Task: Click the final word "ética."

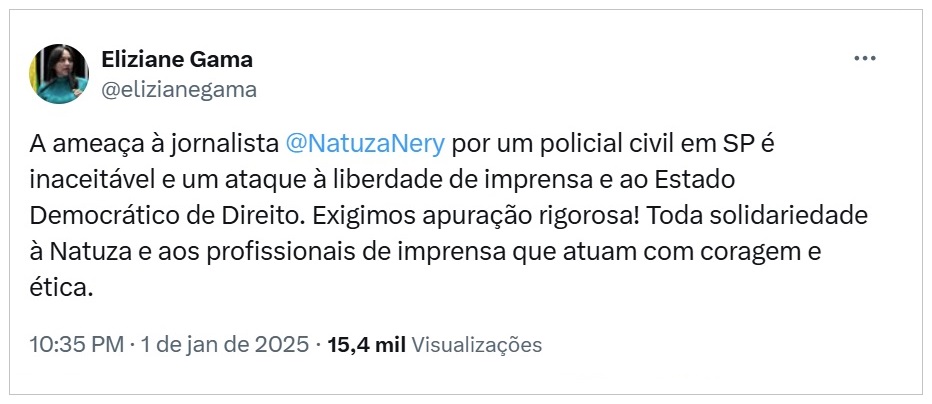Action: coord(62,289)
